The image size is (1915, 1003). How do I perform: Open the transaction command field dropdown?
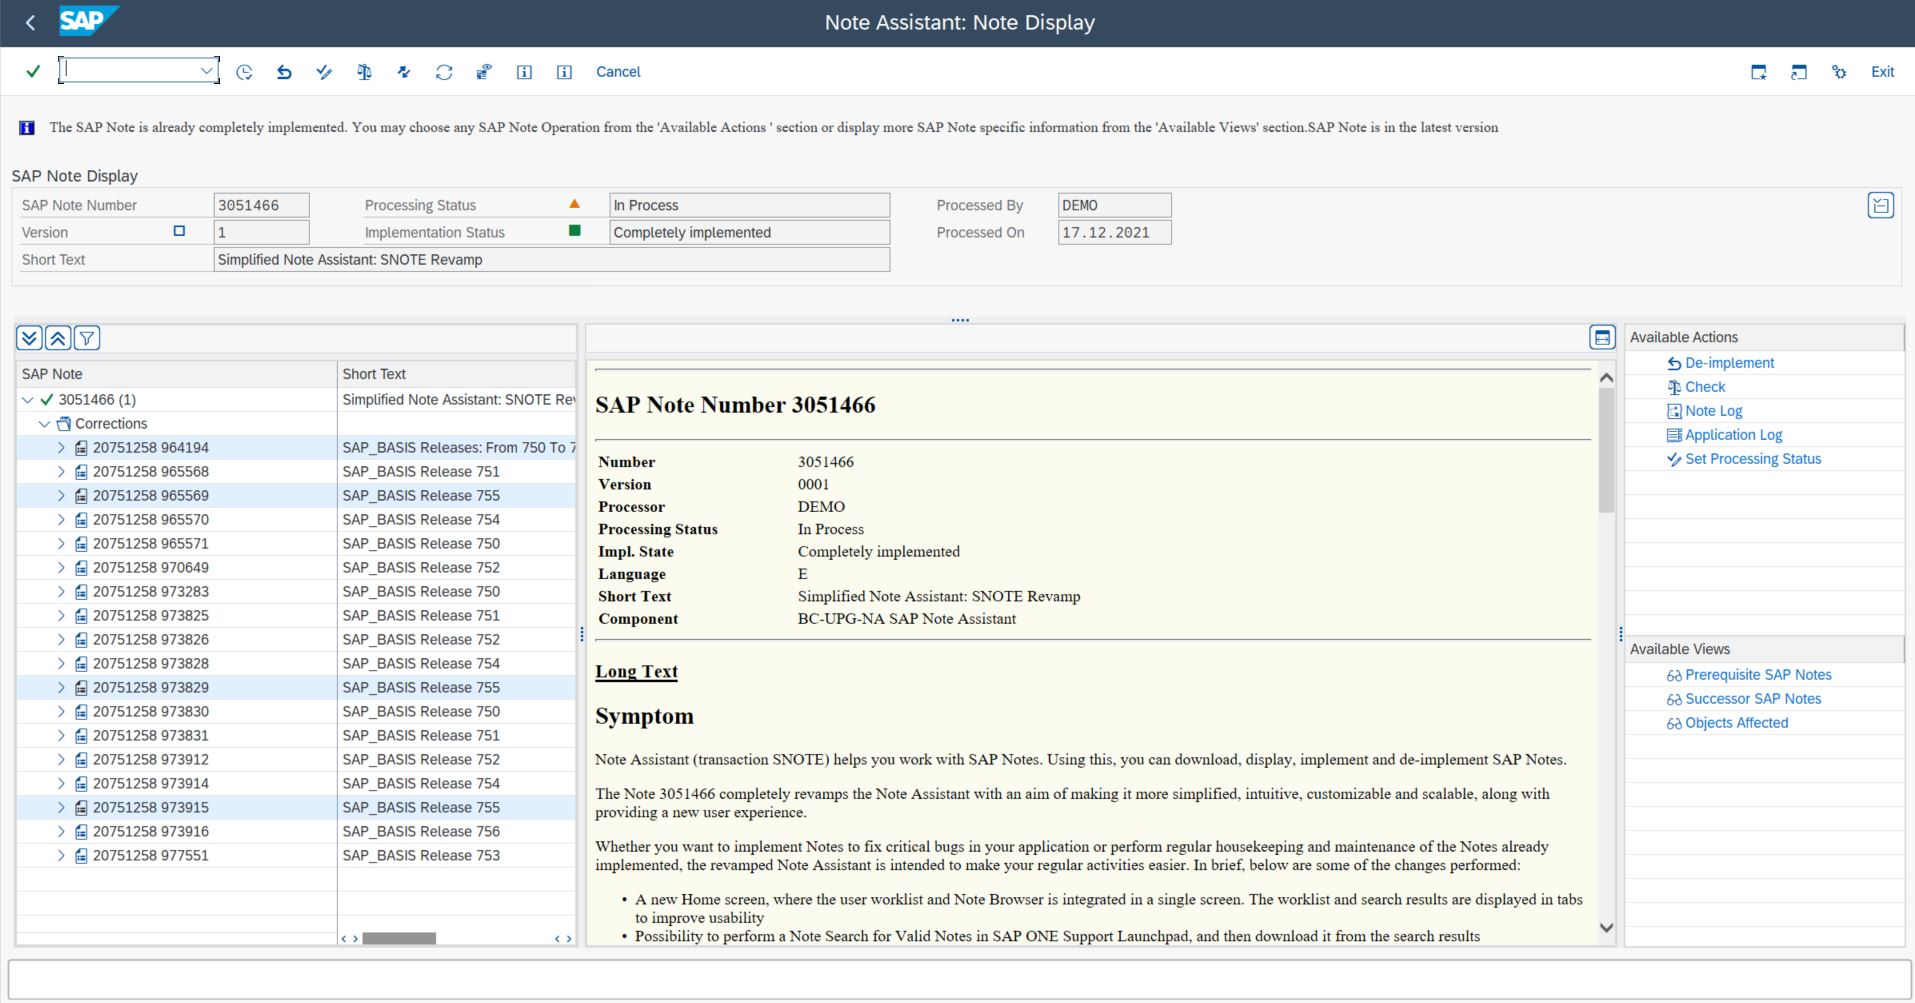[206, 70]
